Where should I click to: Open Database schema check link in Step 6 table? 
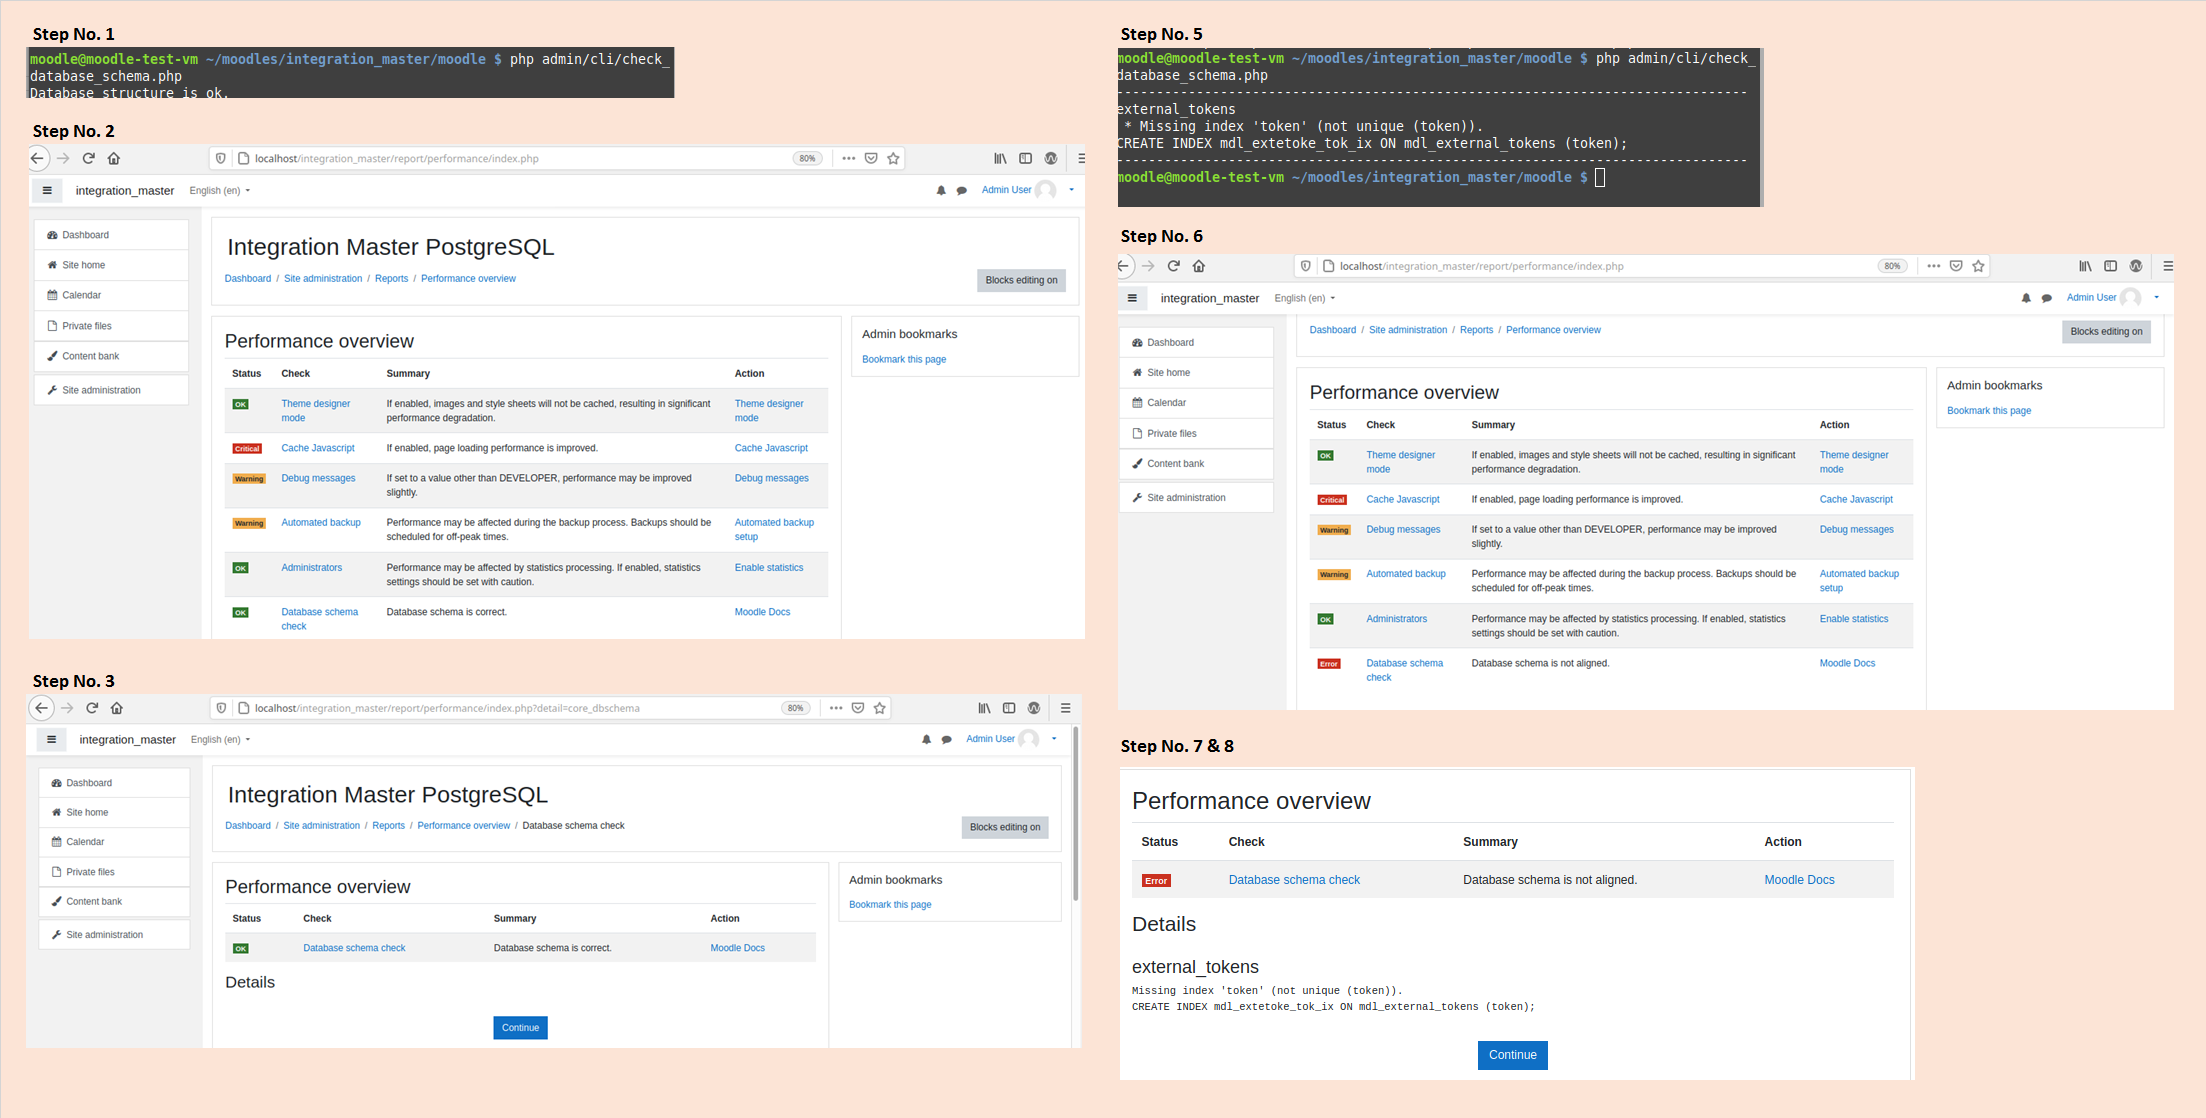1404,670
